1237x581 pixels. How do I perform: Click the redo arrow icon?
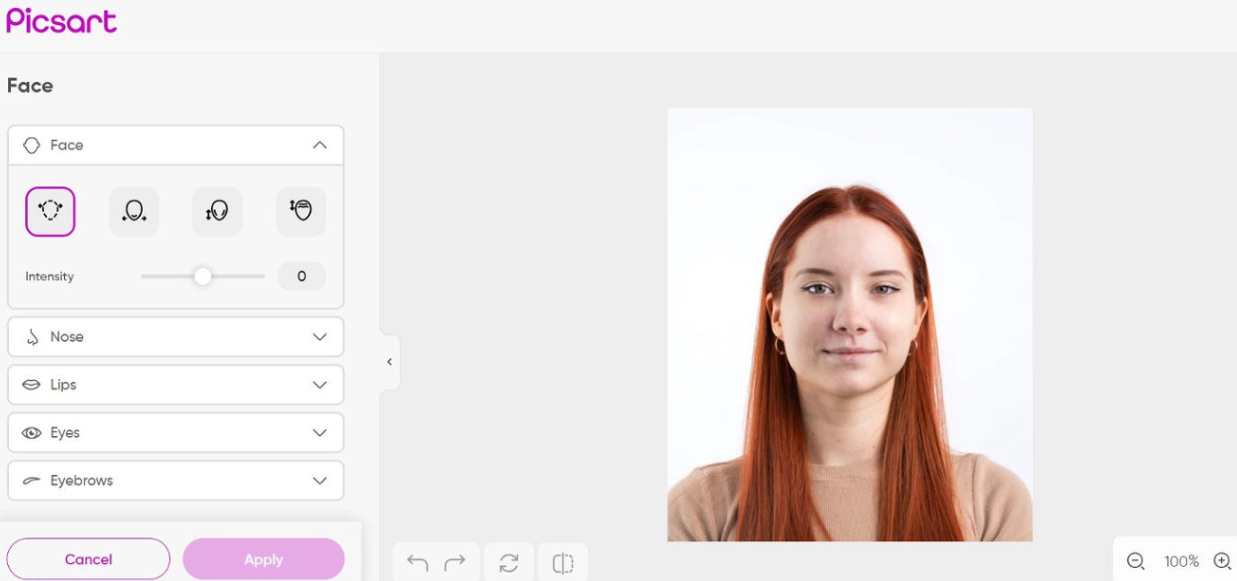pyautogui.click(x=455, y=564)
